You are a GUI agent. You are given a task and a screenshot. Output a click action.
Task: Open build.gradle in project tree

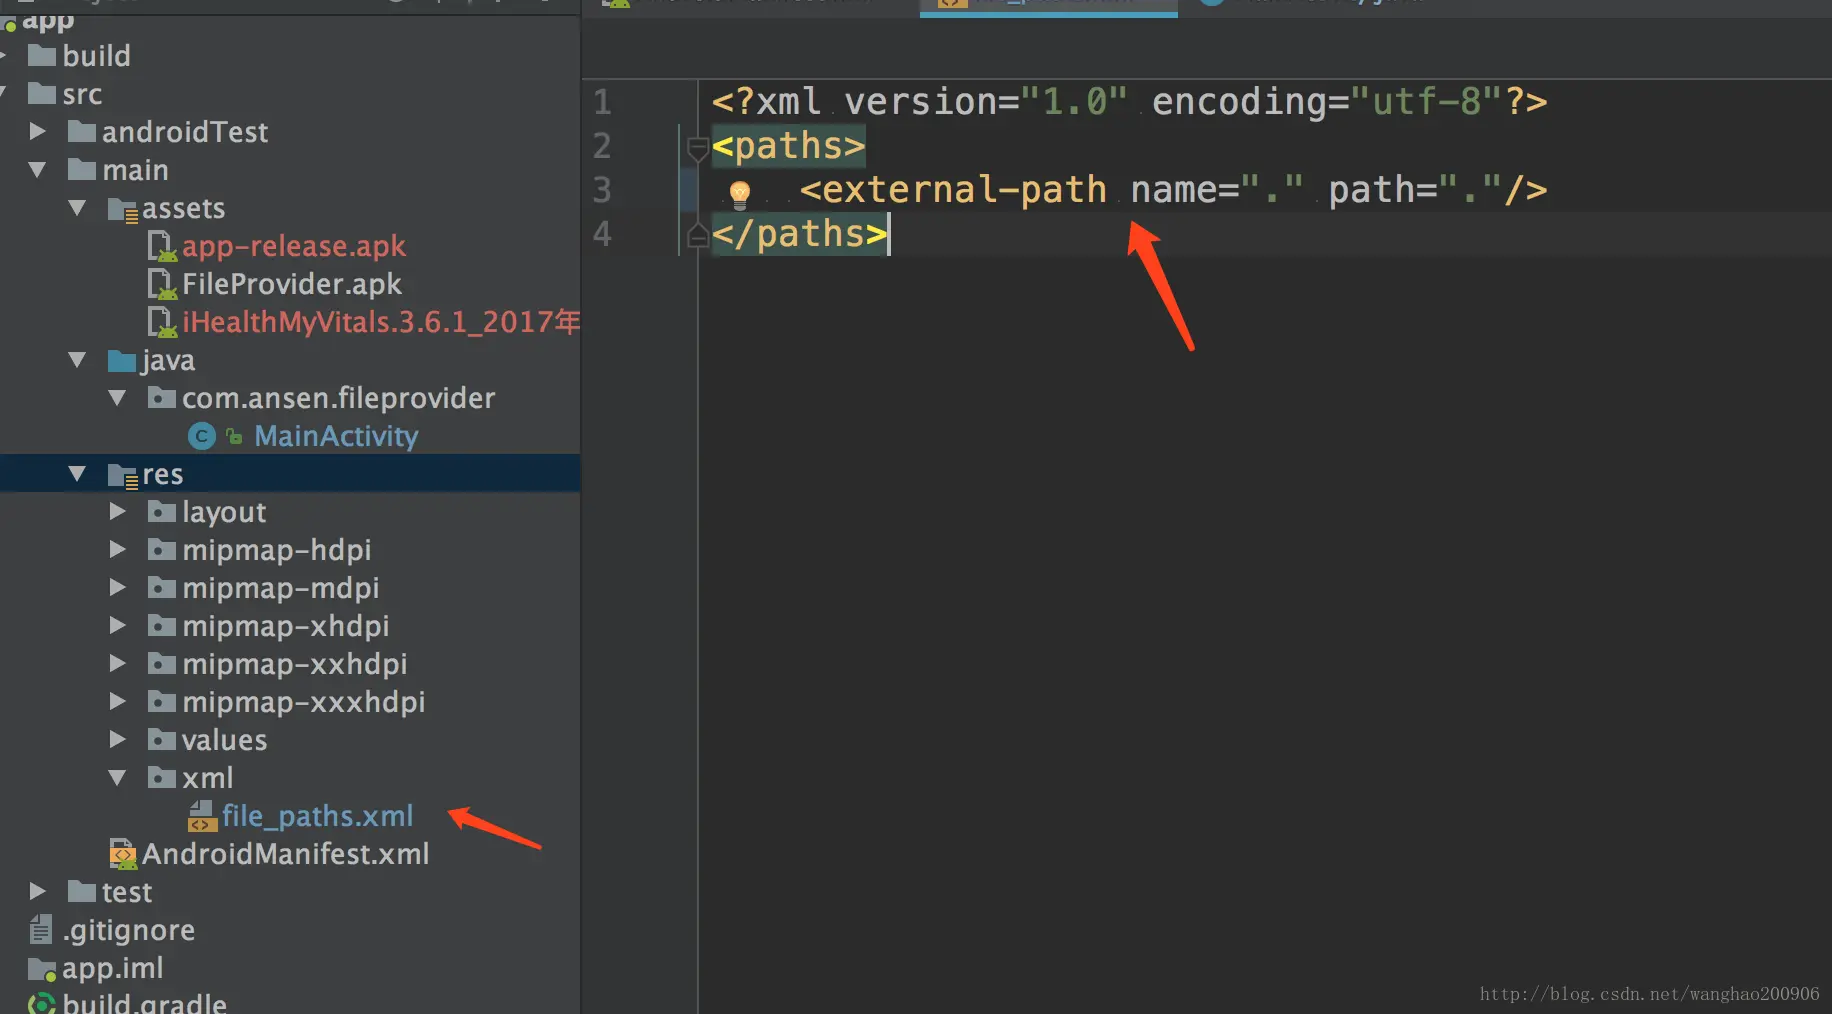coord(144,1002)
